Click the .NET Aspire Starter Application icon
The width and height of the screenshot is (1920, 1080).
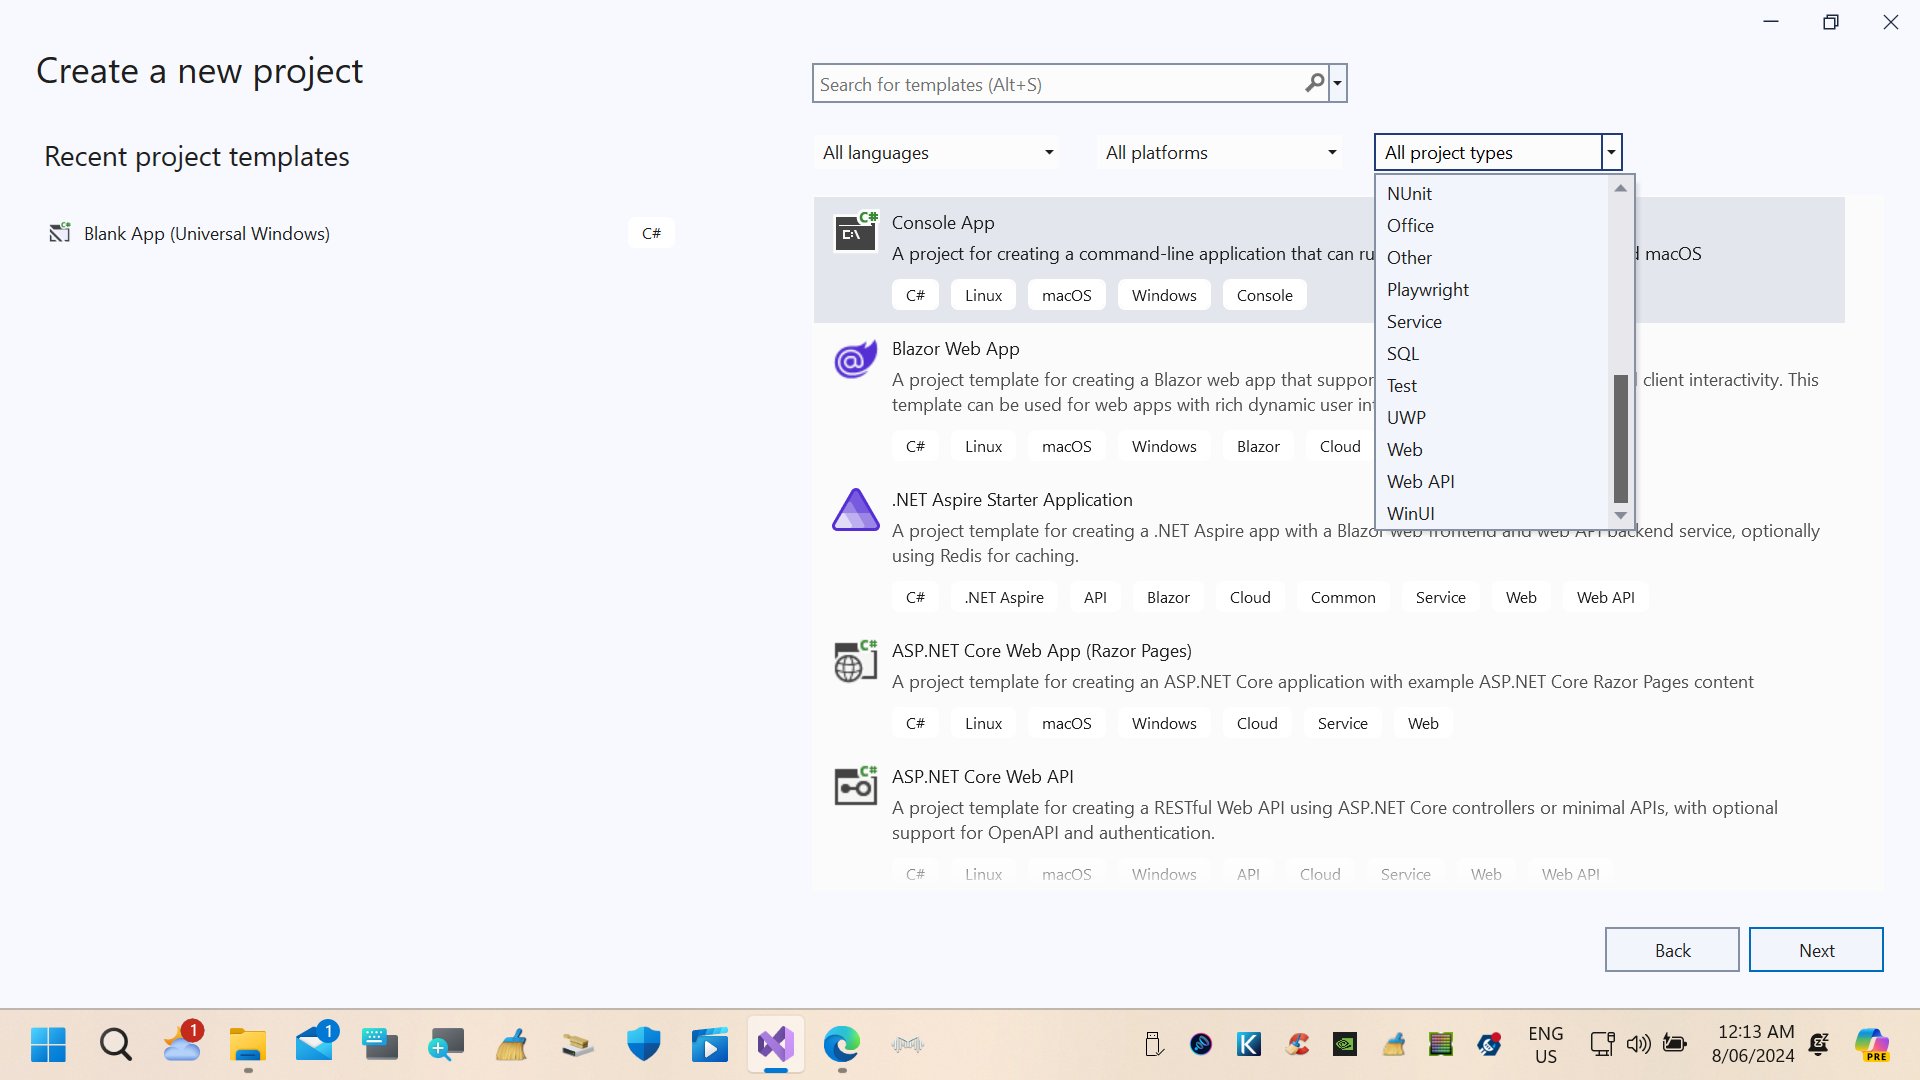[x=856, y=510]
